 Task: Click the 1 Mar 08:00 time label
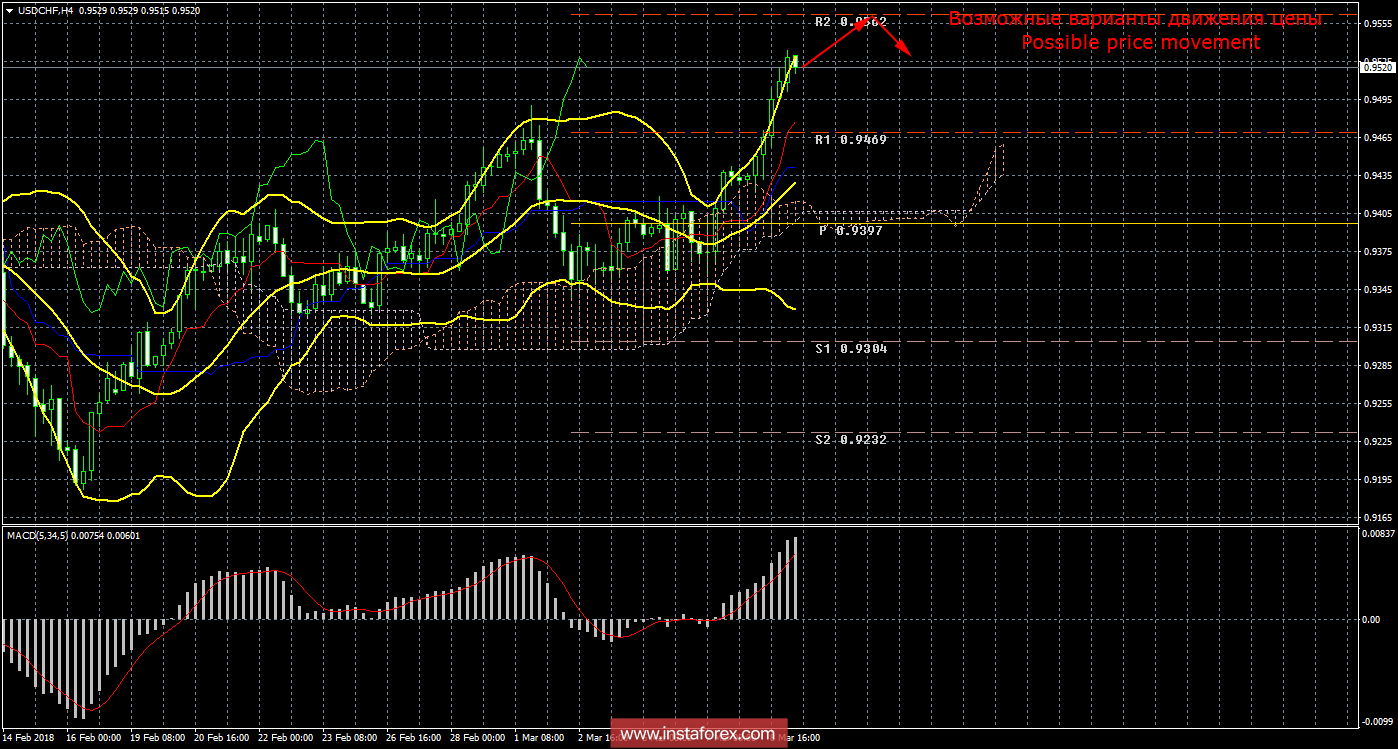tap(541, 738)
